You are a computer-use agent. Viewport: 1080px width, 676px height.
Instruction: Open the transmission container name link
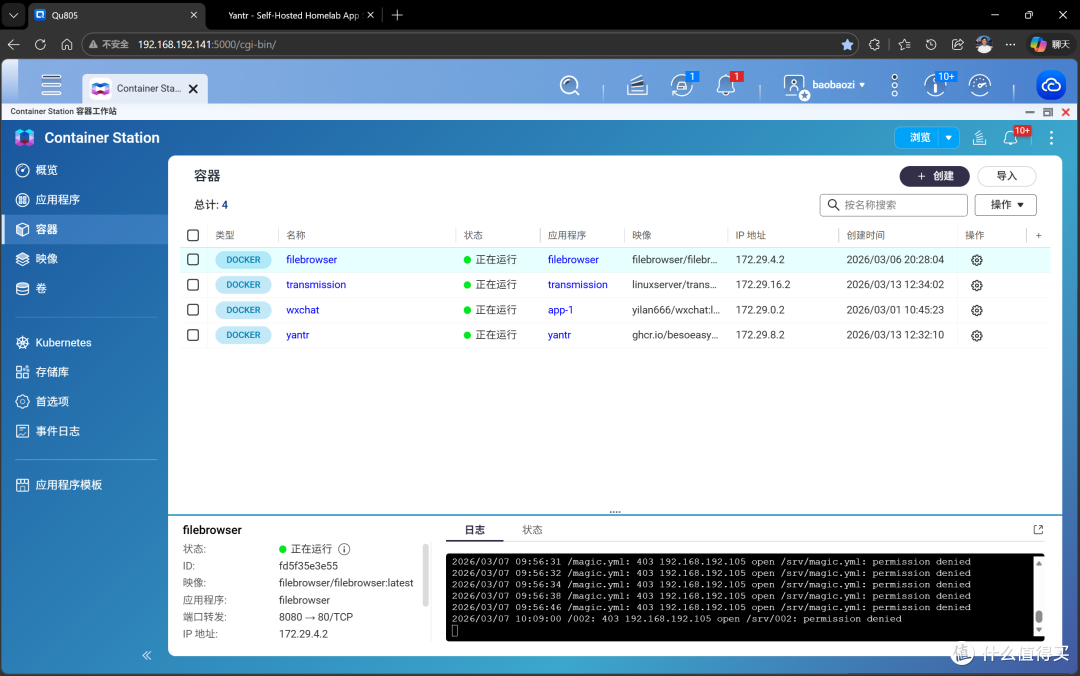click(316, 285)
